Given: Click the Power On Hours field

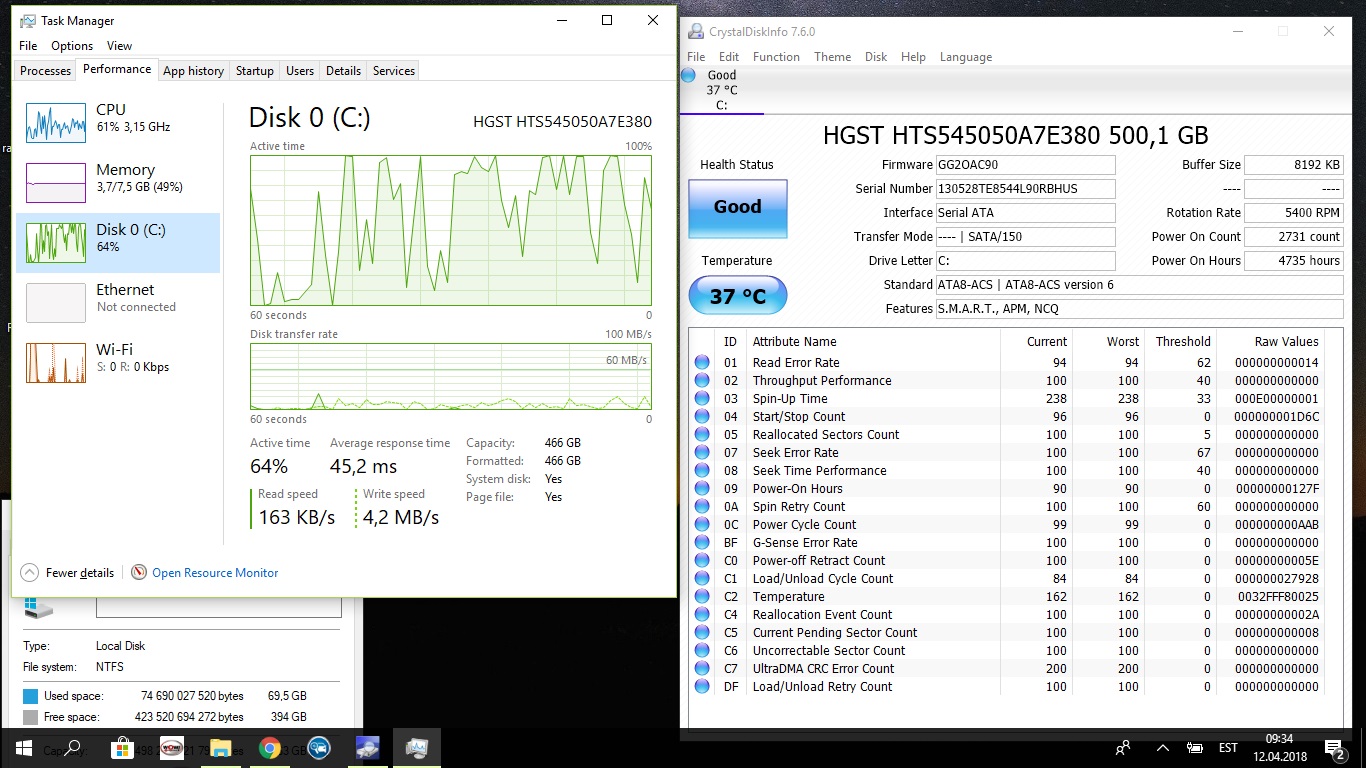Looking at the screenshot, I should (x=1293, y=261).
